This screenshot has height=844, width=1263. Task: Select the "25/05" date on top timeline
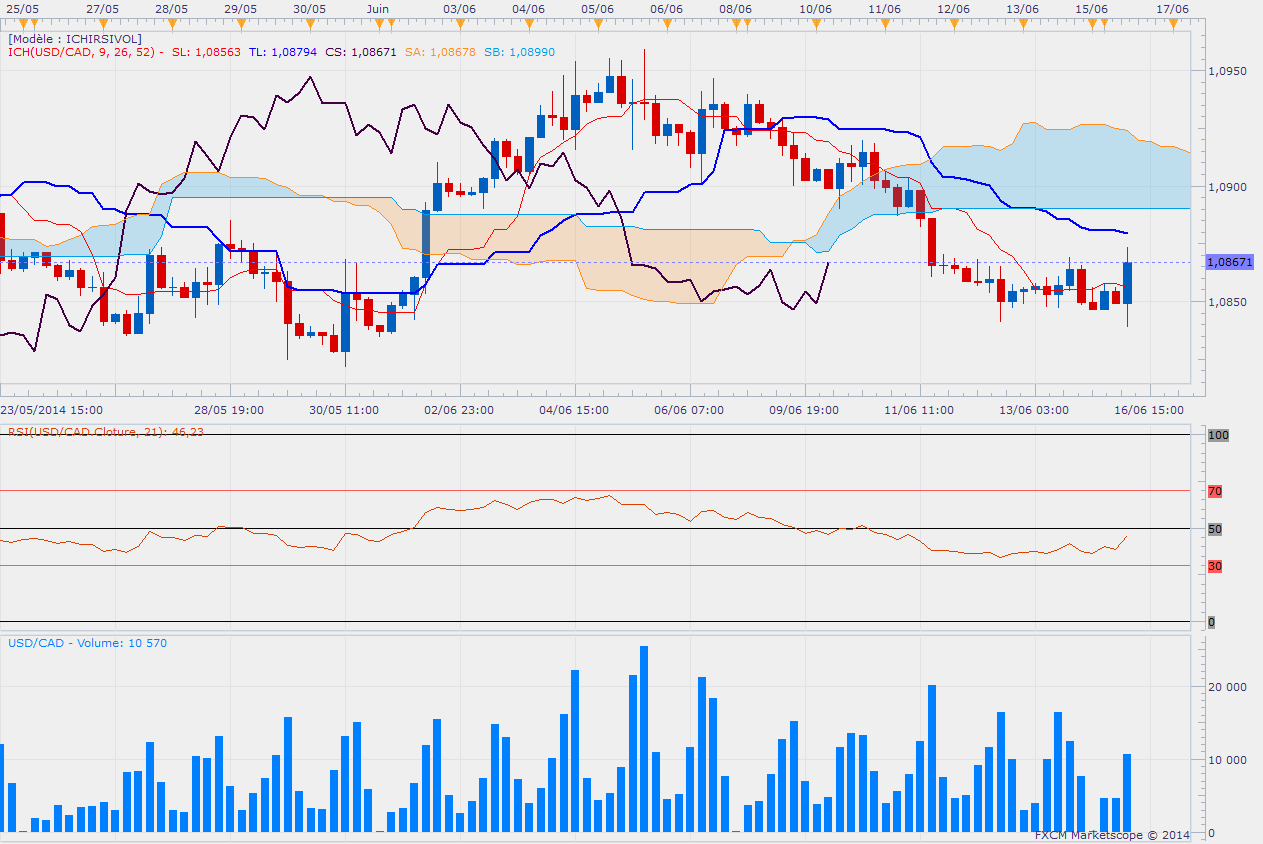tap(22, 8)
